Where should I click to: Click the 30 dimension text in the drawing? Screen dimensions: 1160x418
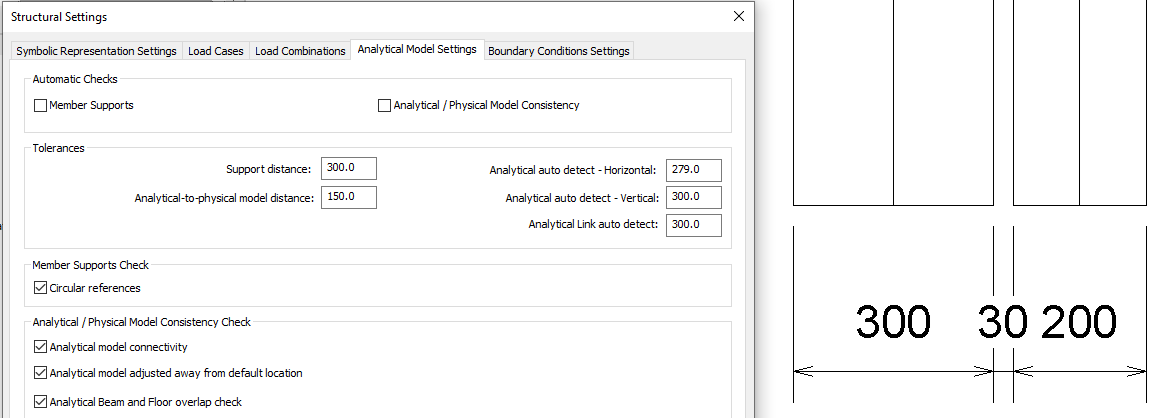tap(1002, 323)
